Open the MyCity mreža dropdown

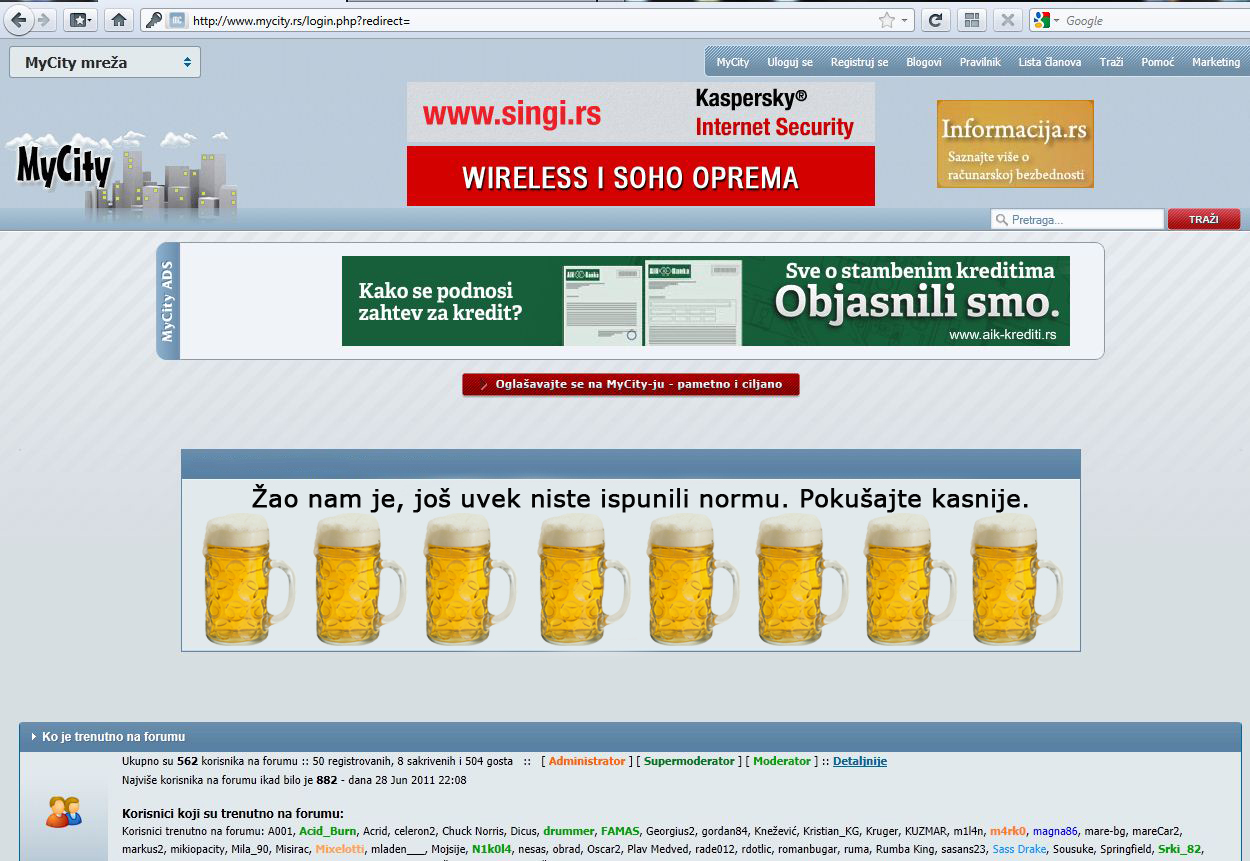point(105,62)
